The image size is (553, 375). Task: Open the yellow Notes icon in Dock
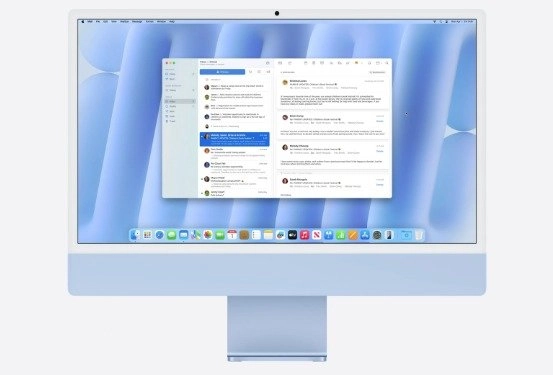268,235
